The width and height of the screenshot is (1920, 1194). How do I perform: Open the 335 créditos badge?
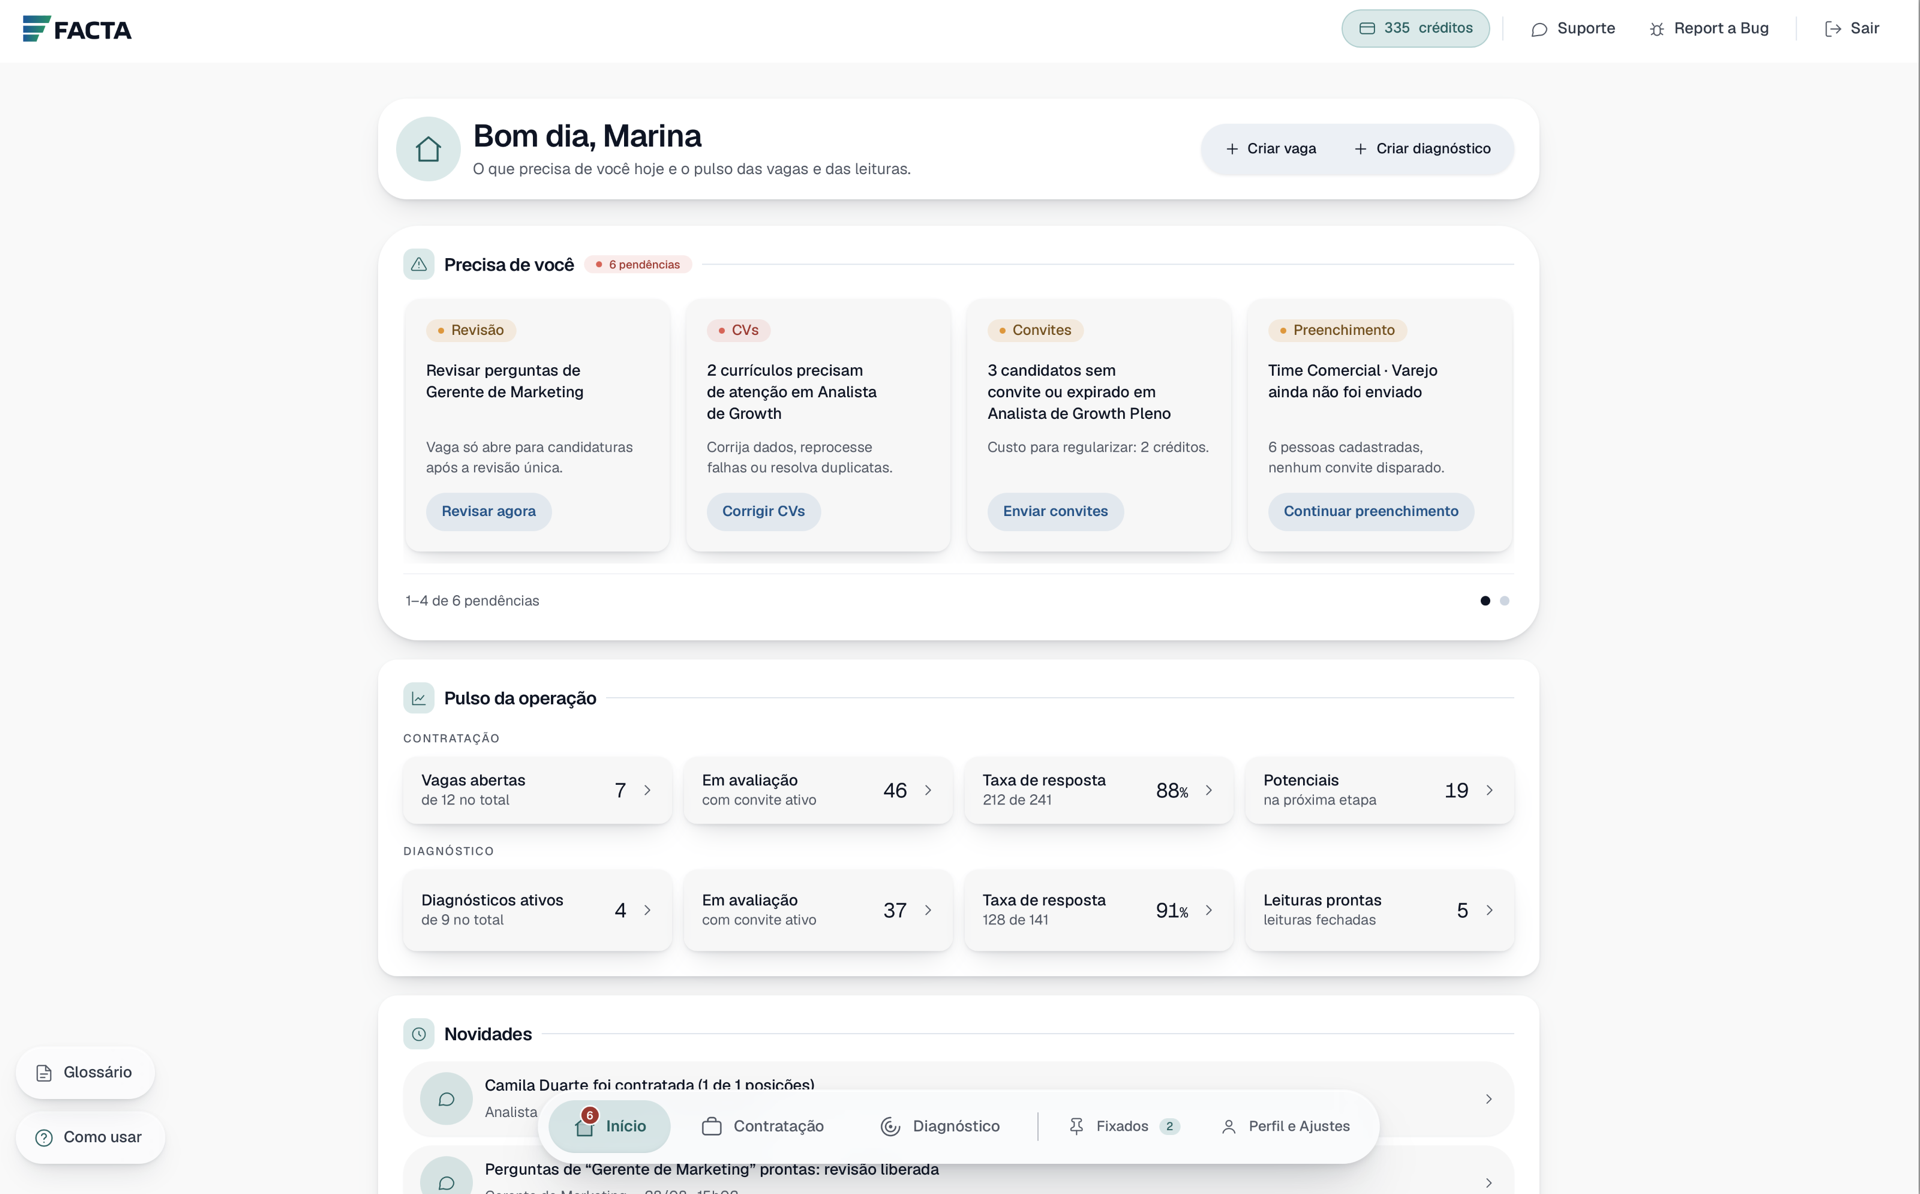(1415, 28)
